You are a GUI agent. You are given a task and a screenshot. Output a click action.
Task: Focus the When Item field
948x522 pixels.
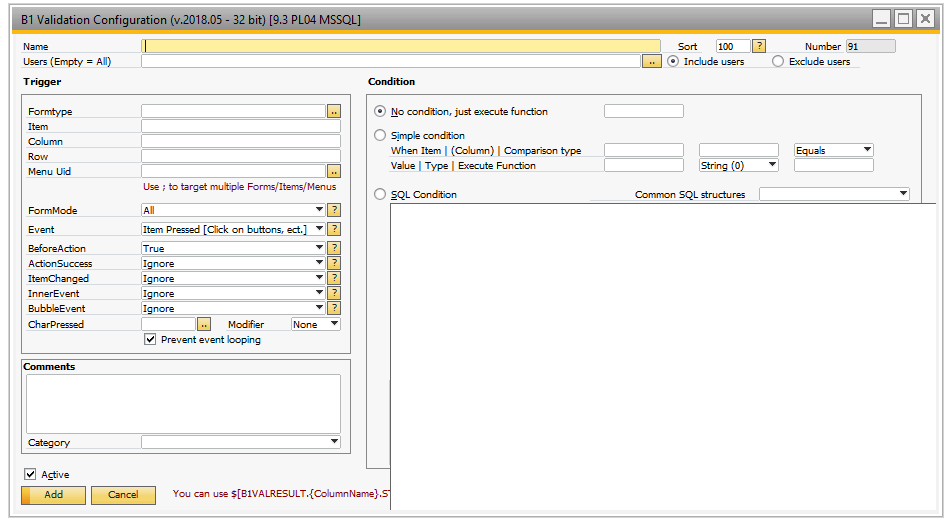(644, 150)
